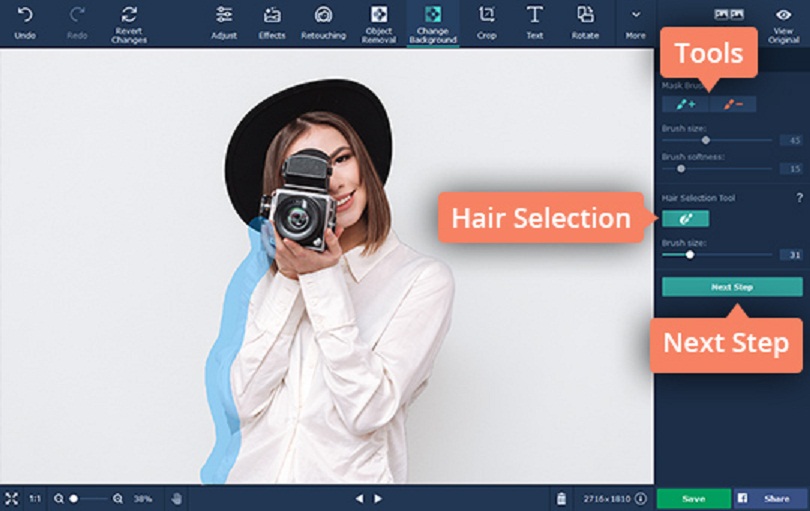This screenshot has width=810, height=511.
Task: Activate the Hair Selection Tool brush button
Action: 685,218
